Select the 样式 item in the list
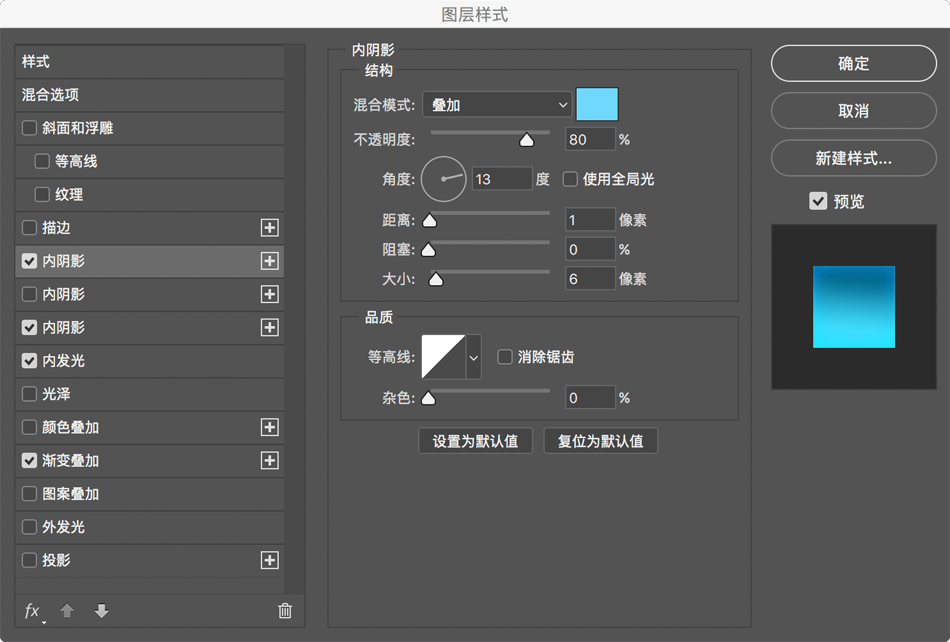Screen dimensions: 950x642 [149, 62]
